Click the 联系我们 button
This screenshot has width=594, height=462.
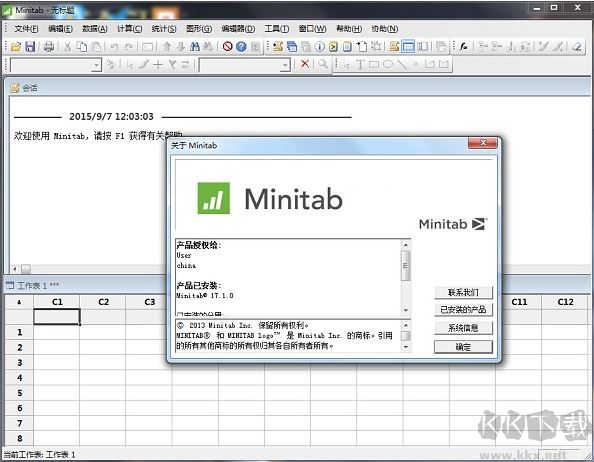[x=463, y=292]
